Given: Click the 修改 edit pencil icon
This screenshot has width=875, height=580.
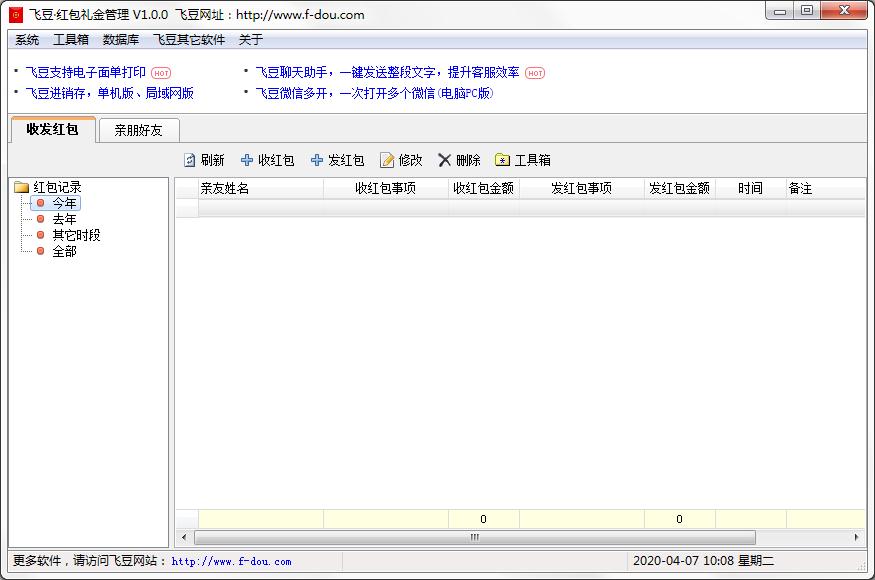Looking at the screenshot, I should [x=387, y=161].
